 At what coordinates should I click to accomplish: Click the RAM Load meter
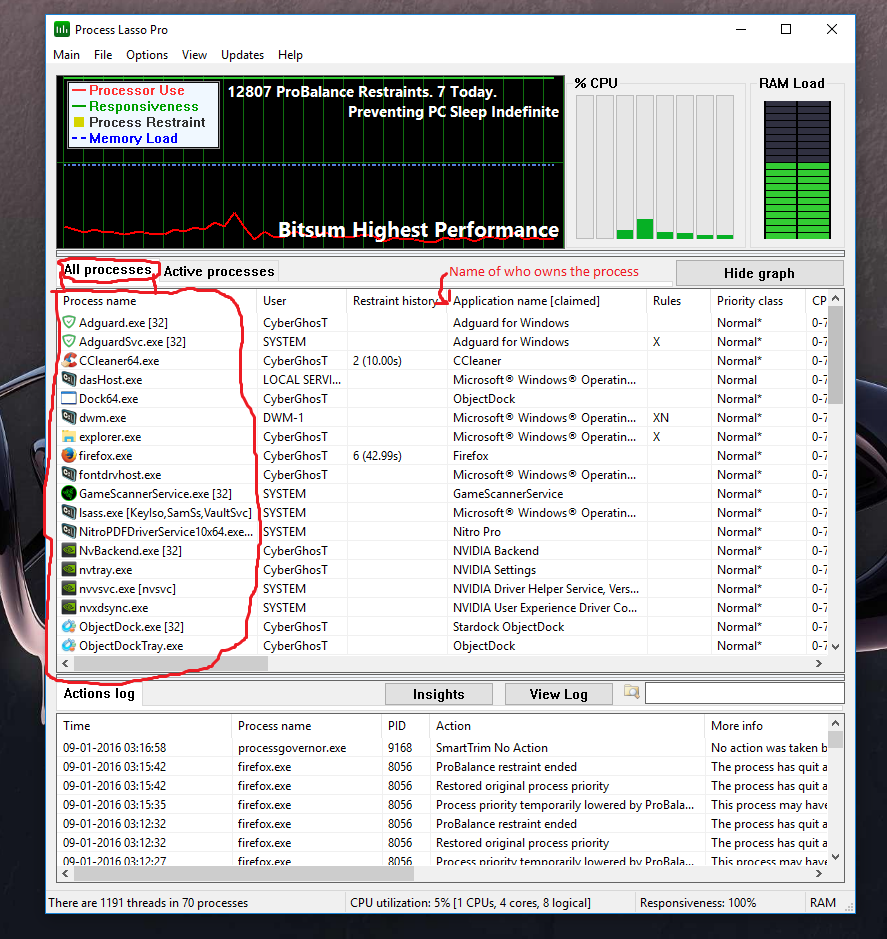point(797,170)
